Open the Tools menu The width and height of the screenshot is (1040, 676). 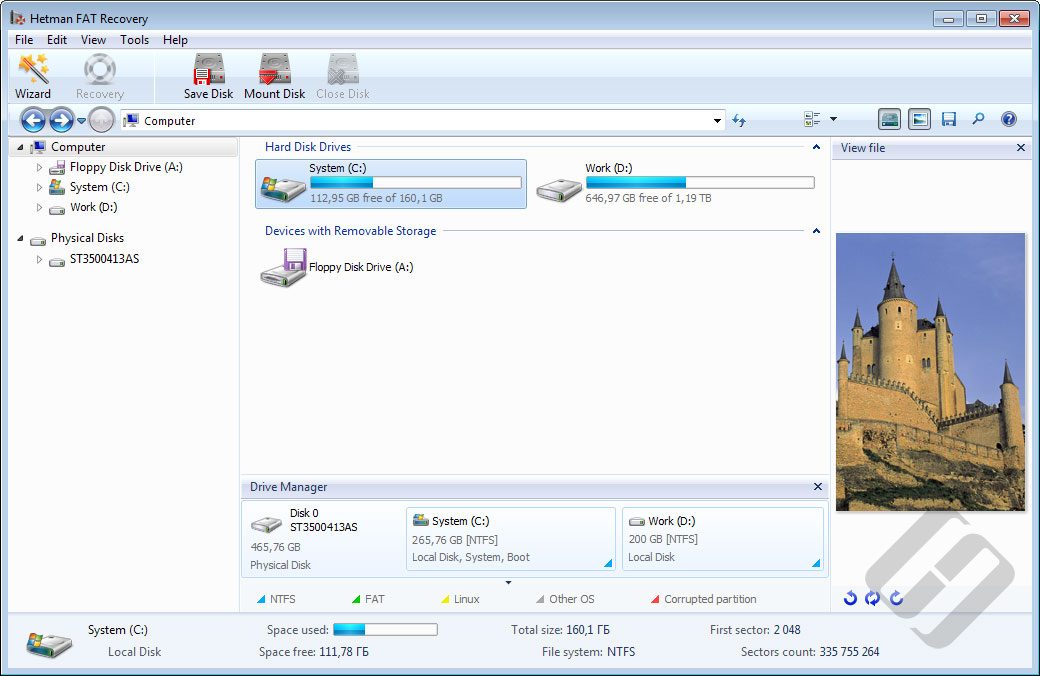134,40
